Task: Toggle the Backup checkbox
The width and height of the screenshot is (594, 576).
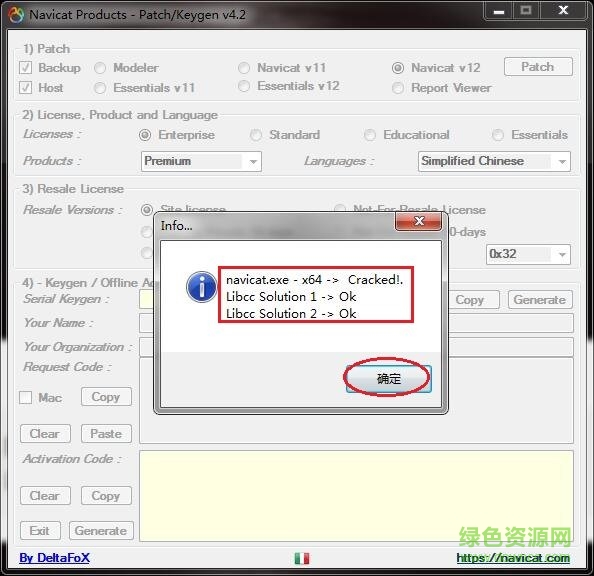Action: point(25,68)
